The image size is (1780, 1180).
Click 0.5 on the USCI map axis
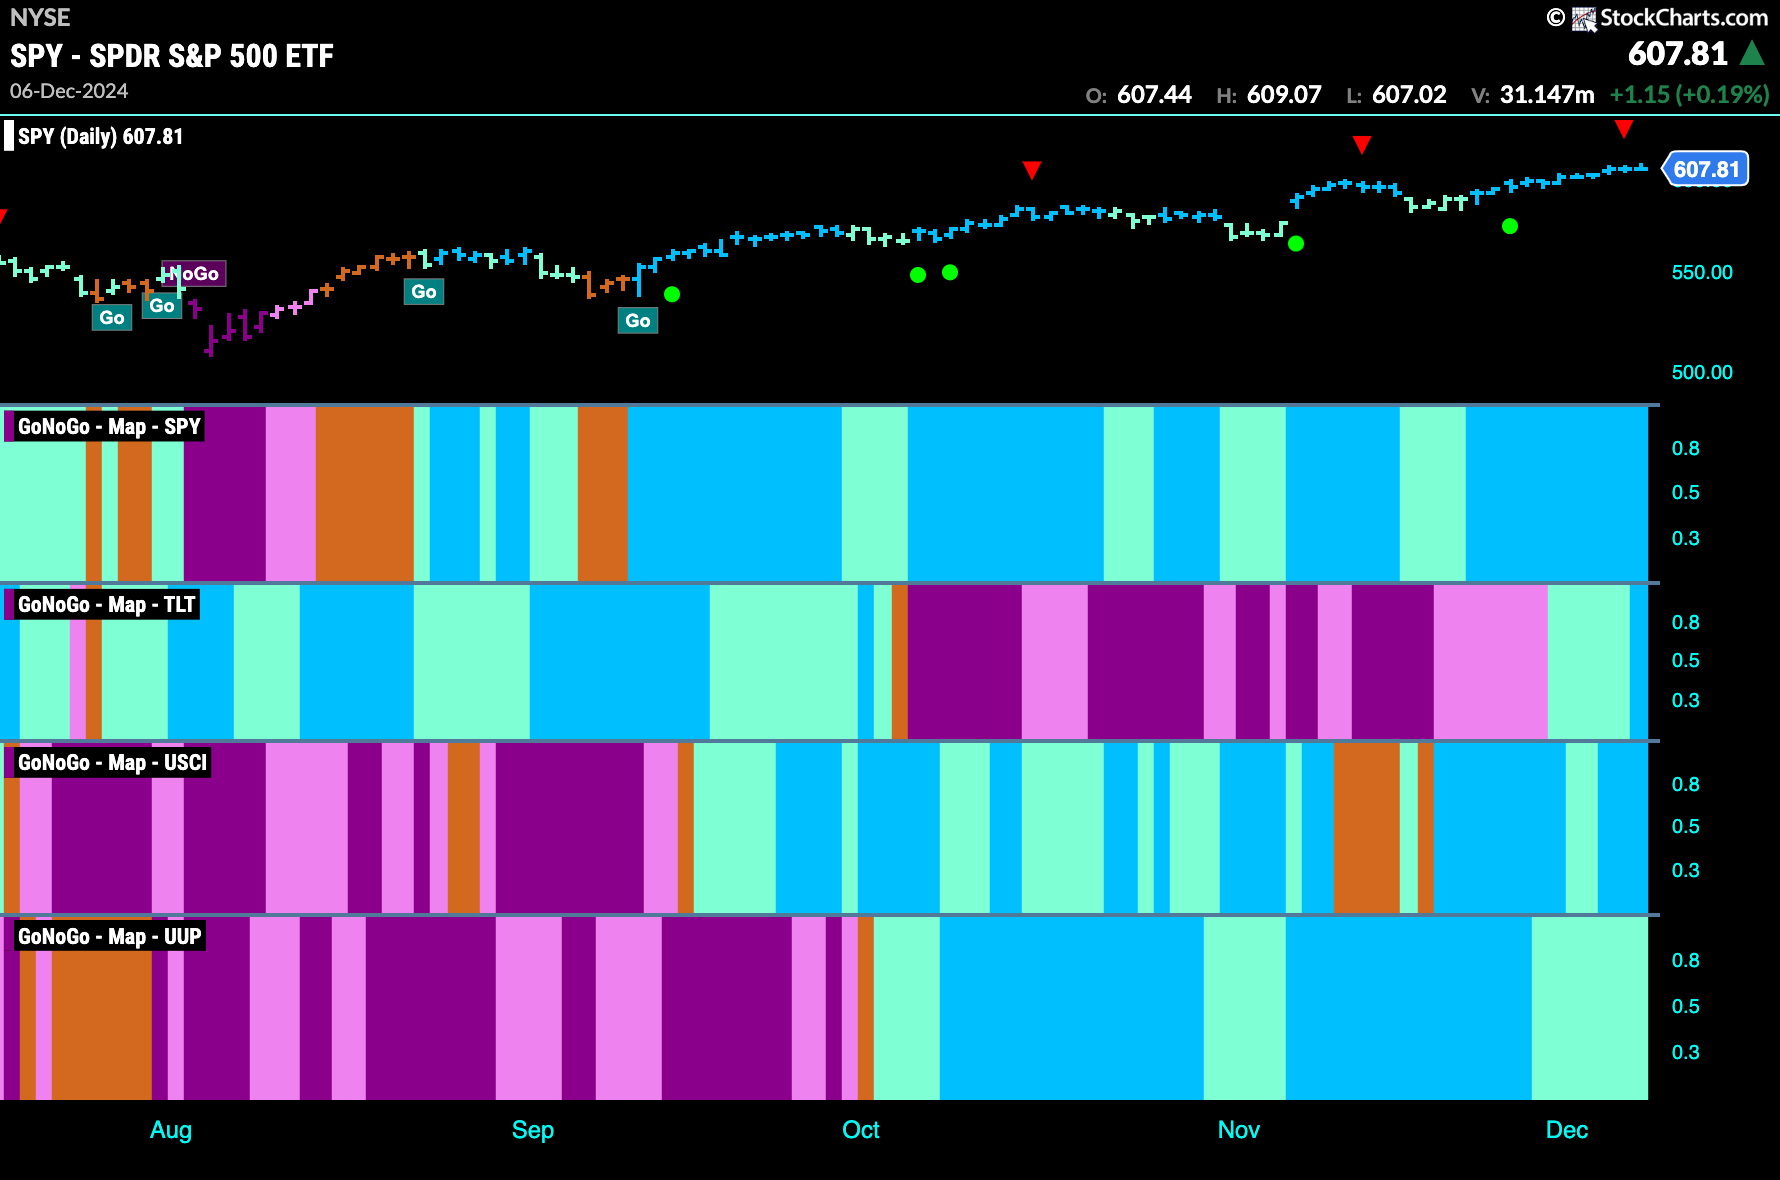click(x=1686, y=826)
